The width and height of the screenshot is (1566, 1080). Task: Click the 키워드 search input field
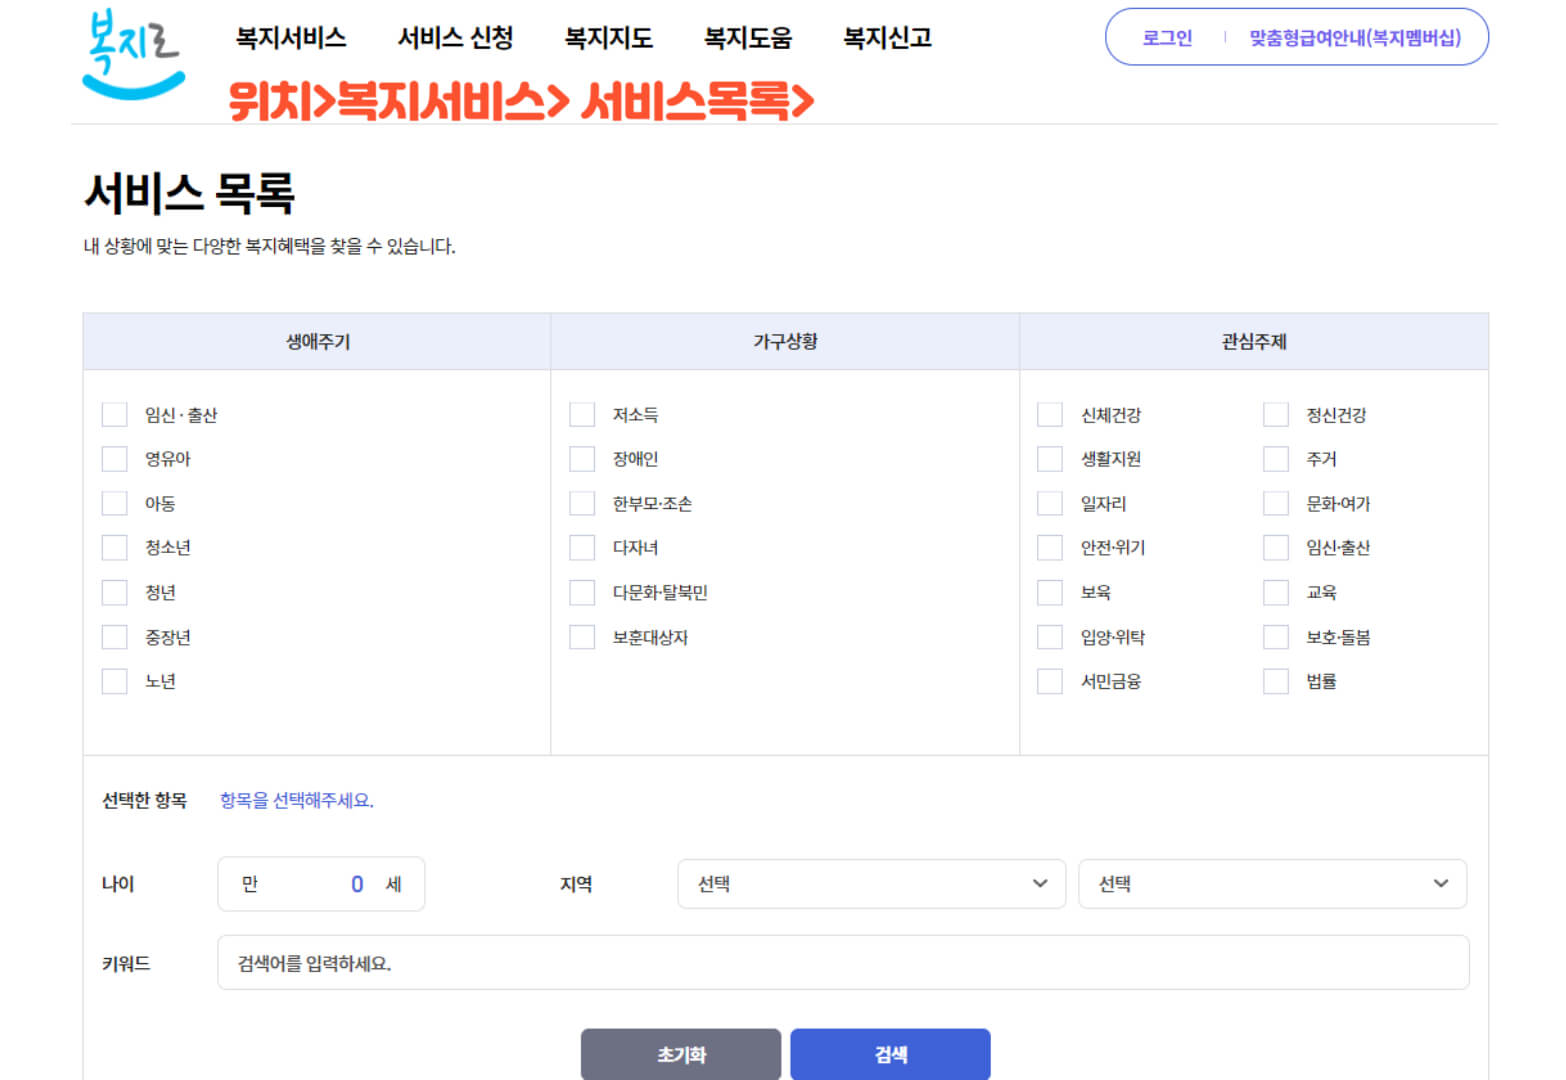(844, 963)
